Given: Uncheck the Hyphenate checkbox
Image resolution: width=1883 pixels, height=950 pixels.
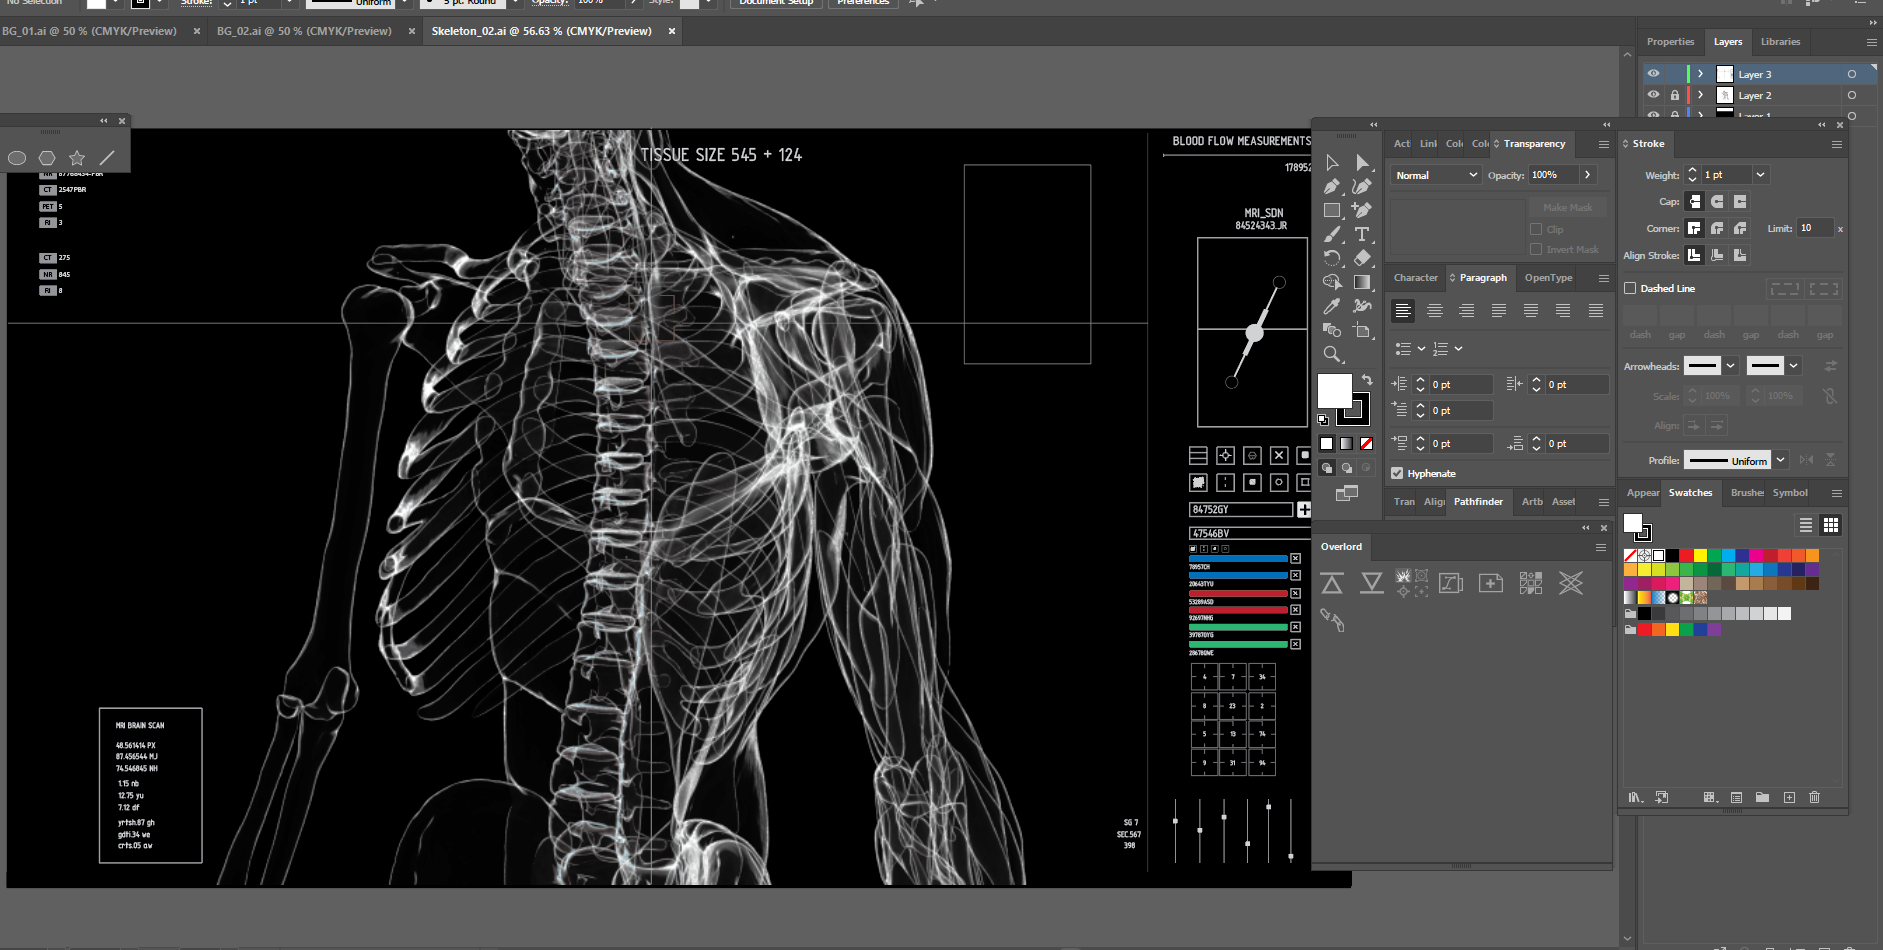Looking at the screenshot, I should pos(1397,473).
